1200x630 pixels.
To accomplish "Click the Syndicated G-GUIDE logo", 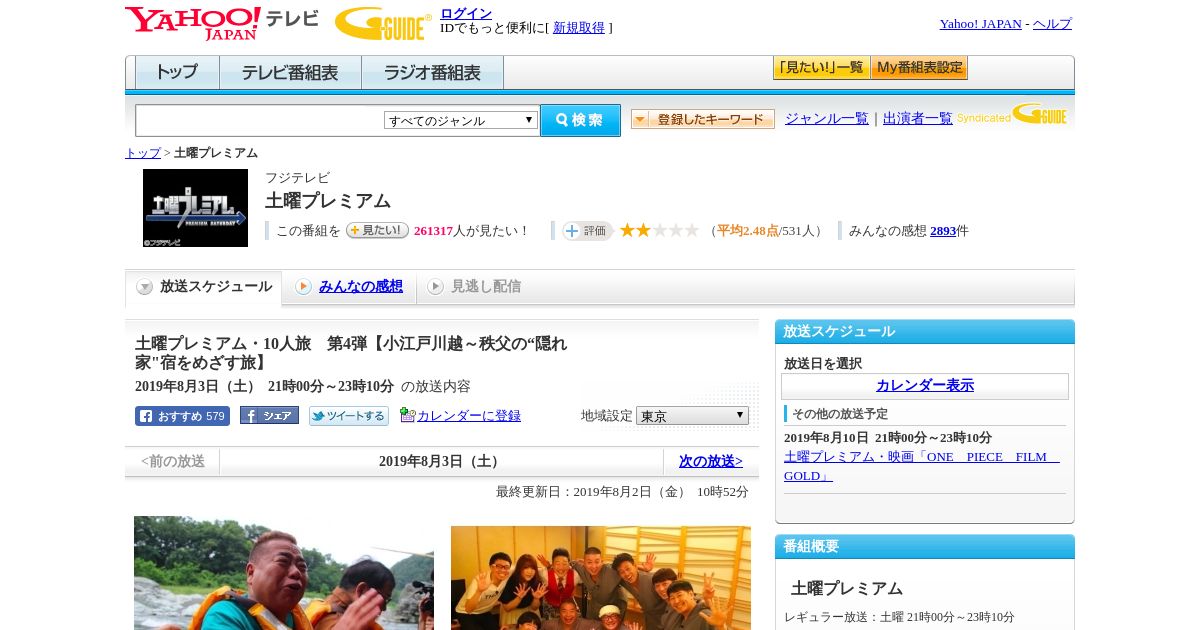I will 1012,115.
